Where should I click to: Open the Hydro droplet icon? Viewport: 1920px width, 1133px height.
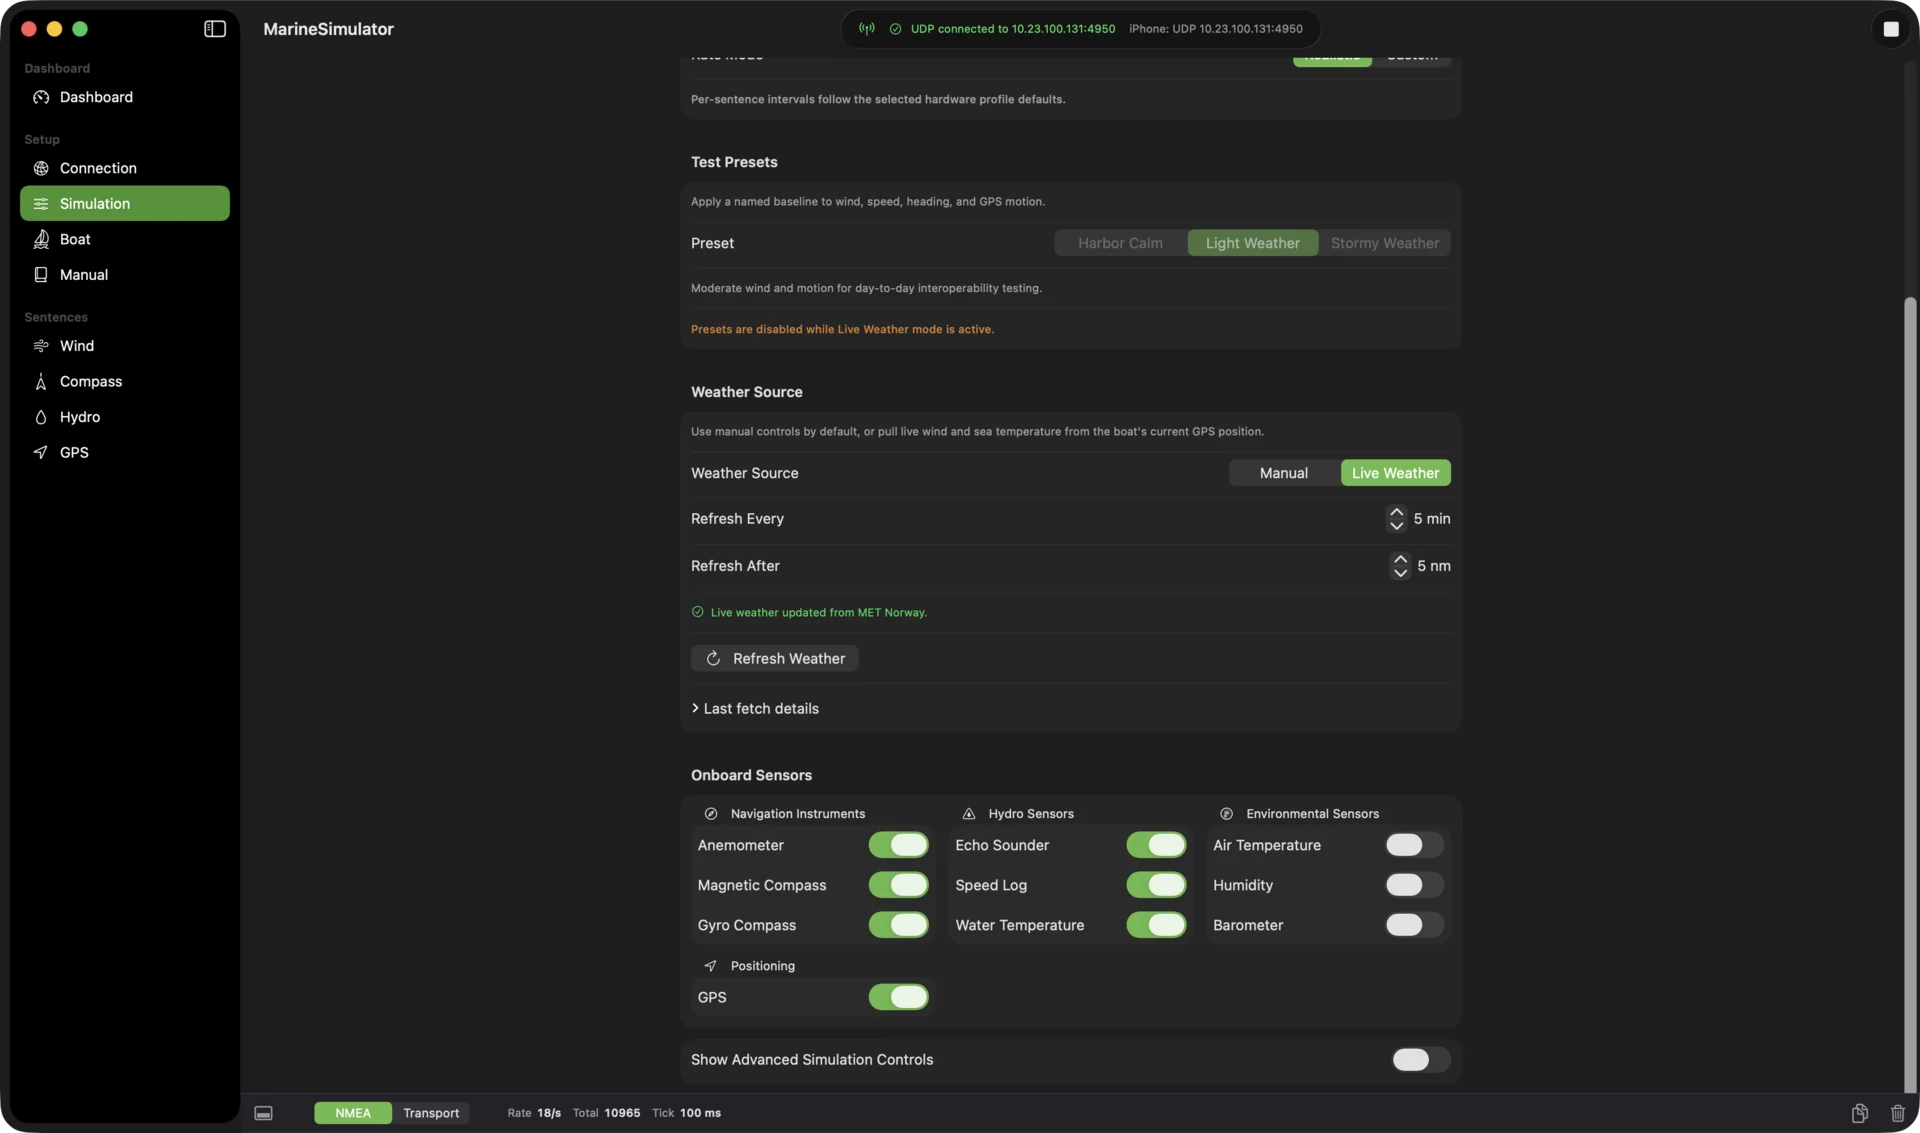click(41, 417)
